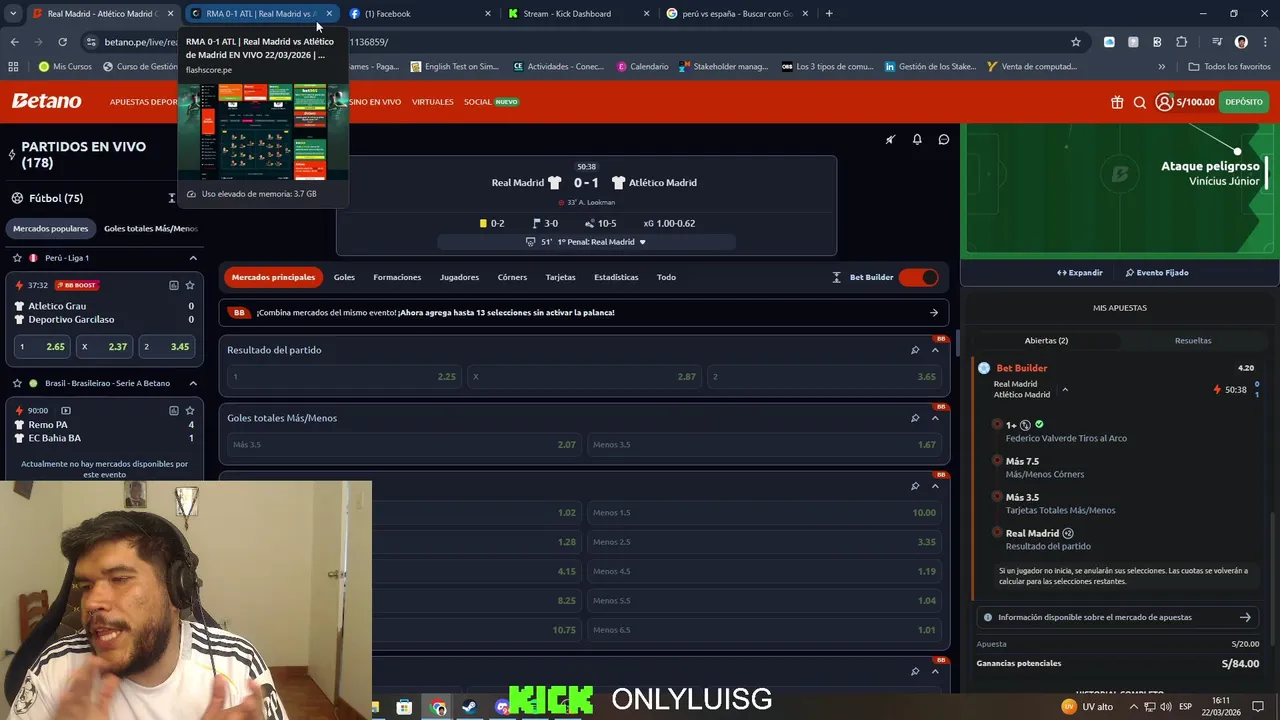Collapse the Resultado del partido market
The image size is (1280, 720).
click(x=935, y=350)
